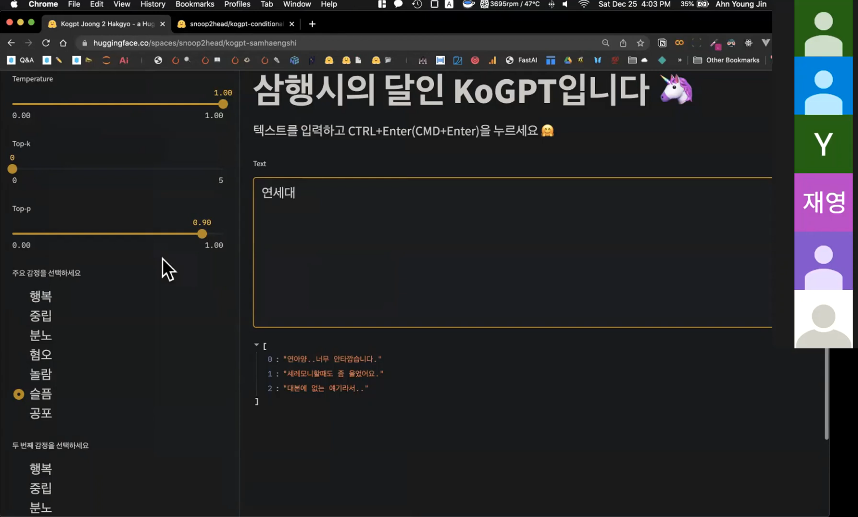Adjust the Top-p slider handle

[x=202, y=234]
